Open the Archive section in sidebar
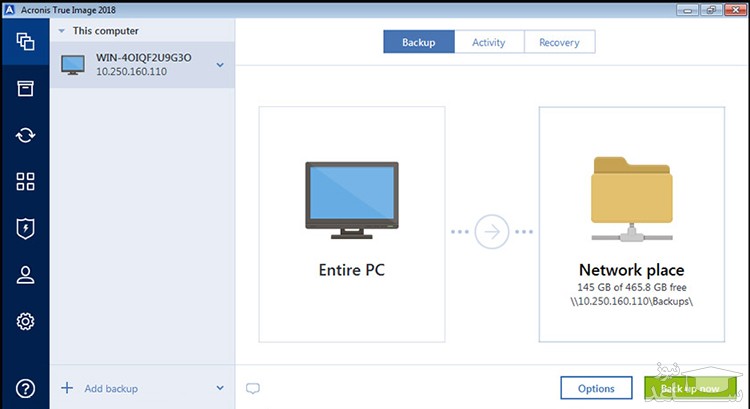Image resolution: width=750 pixels, height=409 pixels. point(25,89)
